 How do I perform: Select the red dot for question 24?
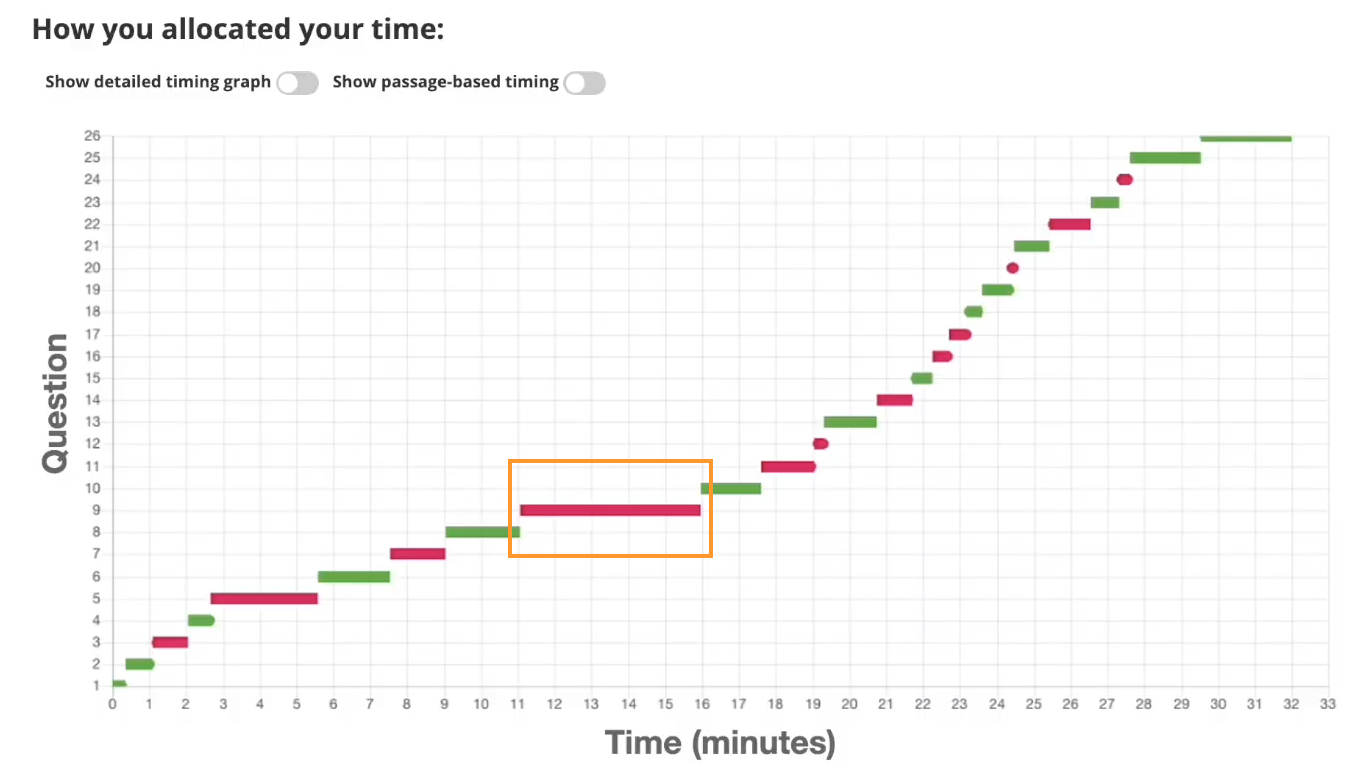(1124, 180)
